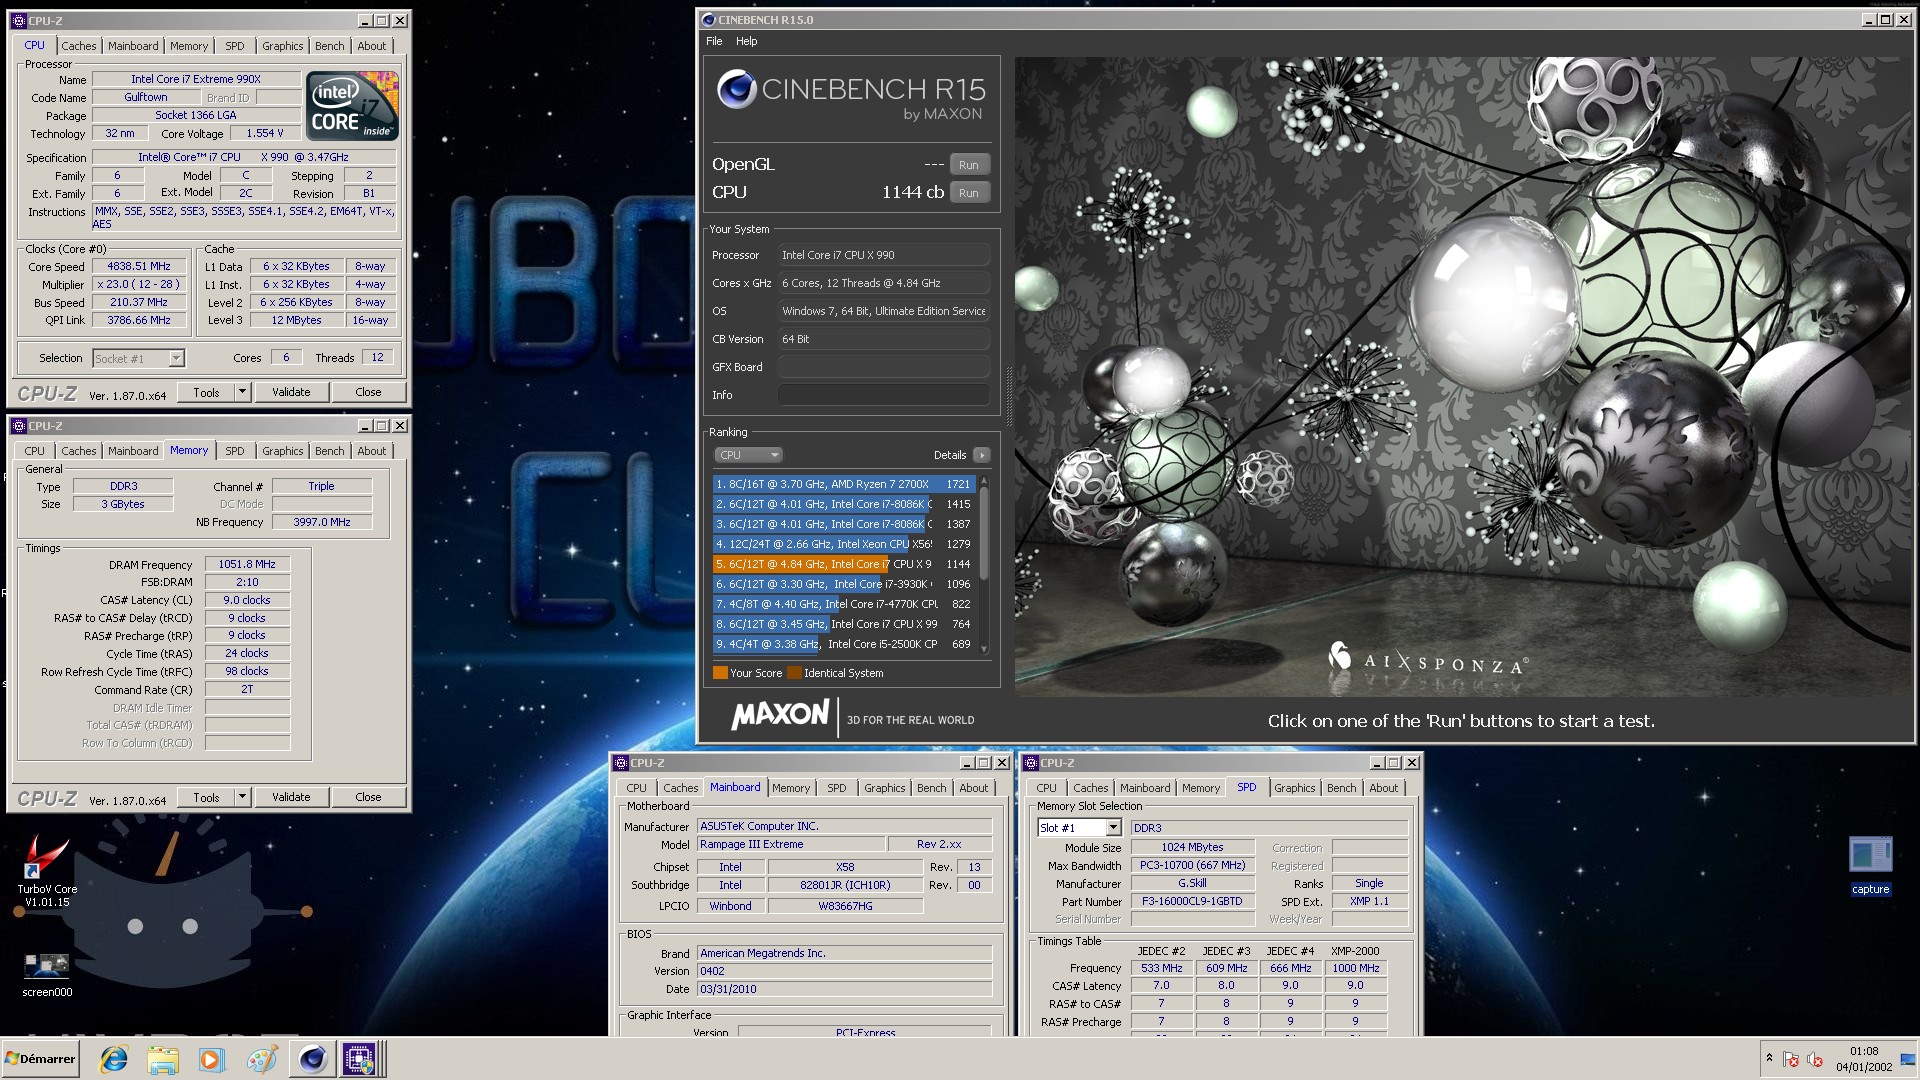The image size is (1920, 1080).
Task: Click Validate in top CPU-Z window
Action: click(x=291, y=392)
